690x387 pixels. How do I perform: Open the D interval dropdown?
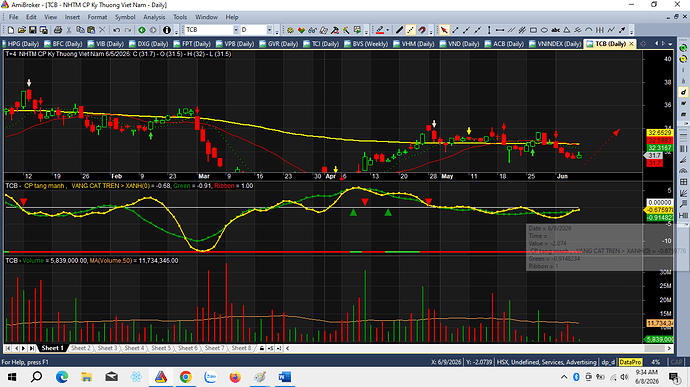coord(269,30)
